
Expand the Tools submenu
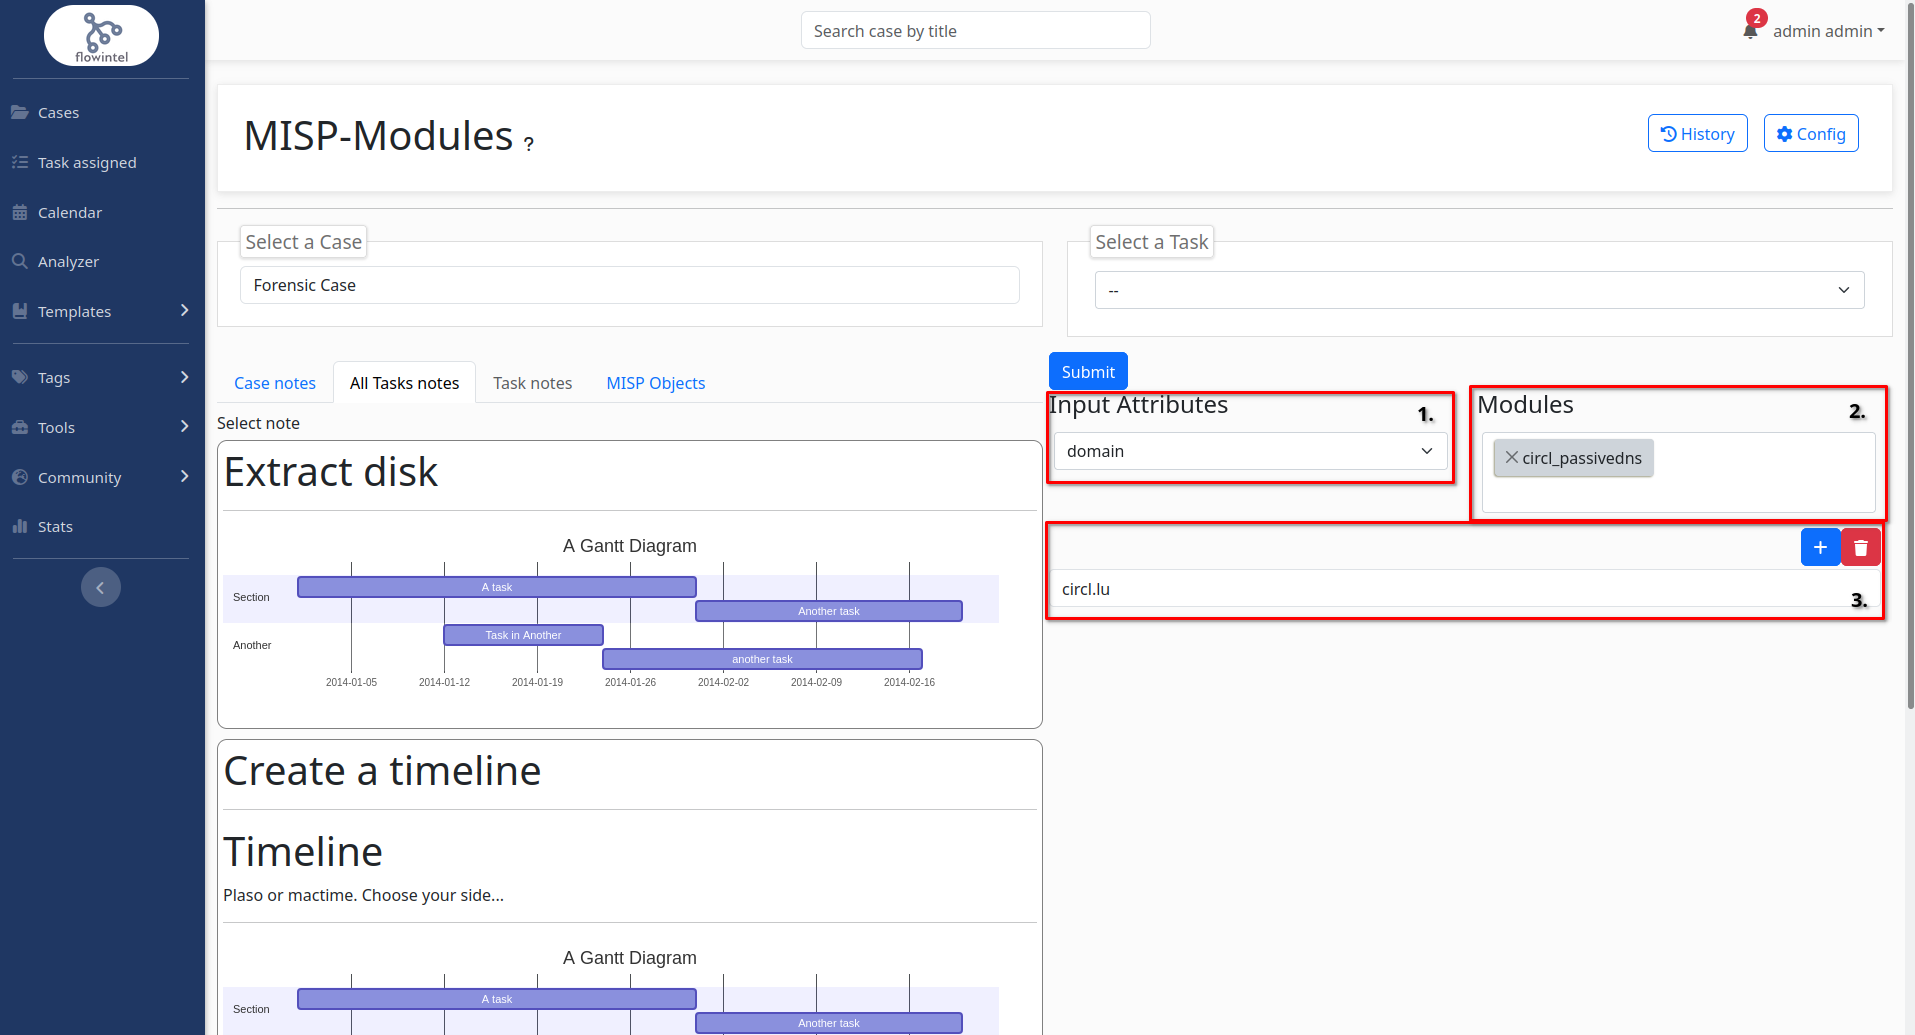(184, 427)
